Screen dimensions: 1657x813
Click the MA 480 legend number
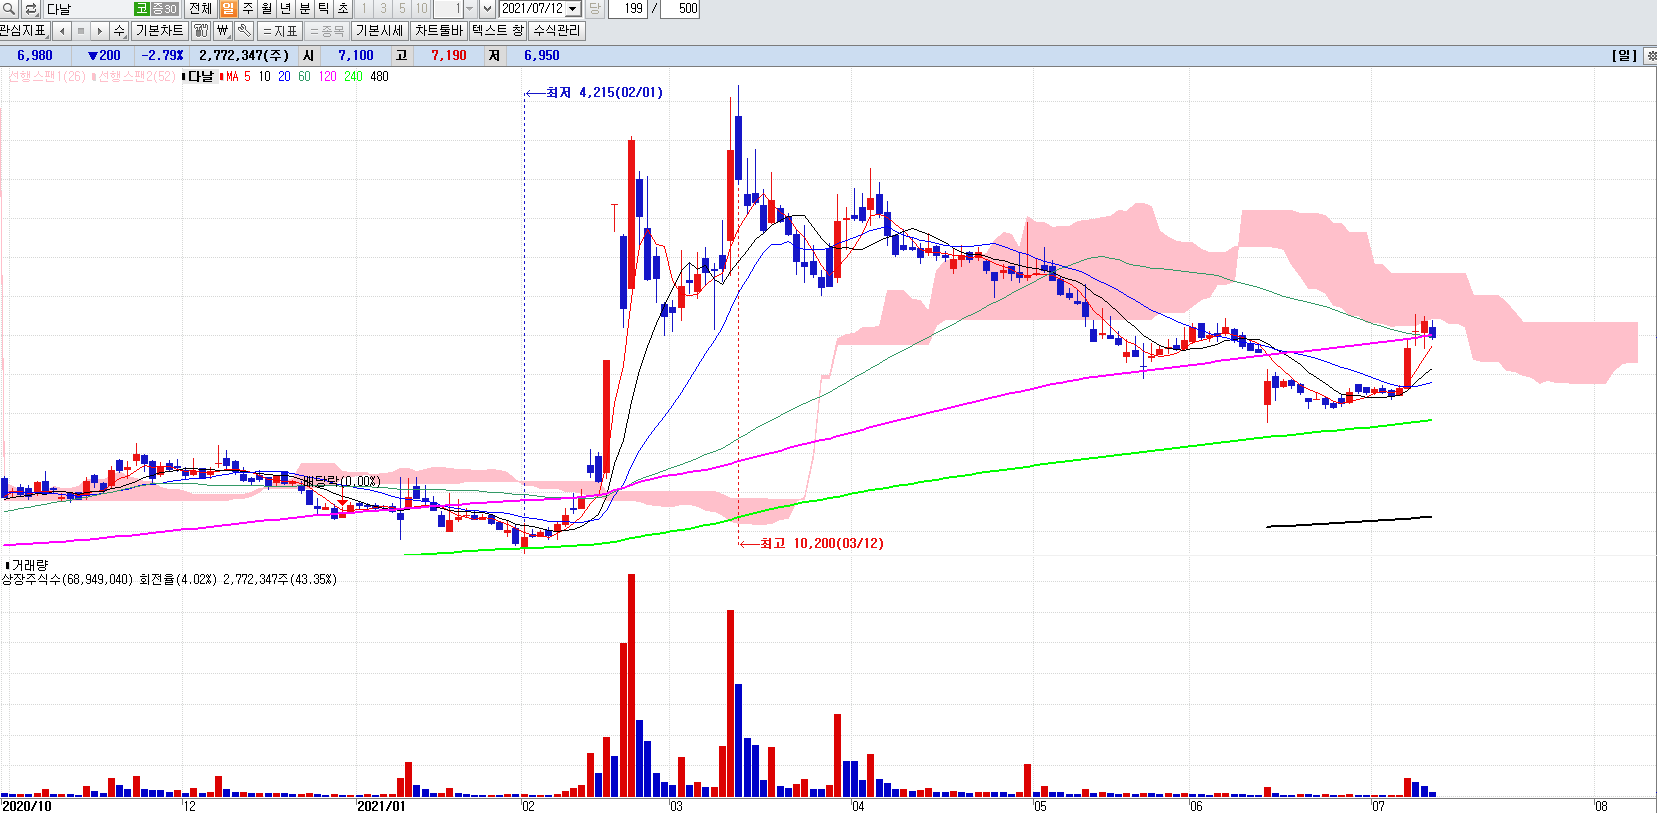click(x=379, y=76)
